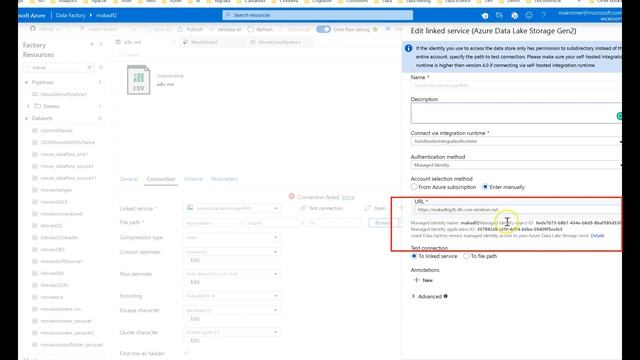Collapse the Pipelines tree node
This screenshot has height=360, width=640.
click(27, 82)
